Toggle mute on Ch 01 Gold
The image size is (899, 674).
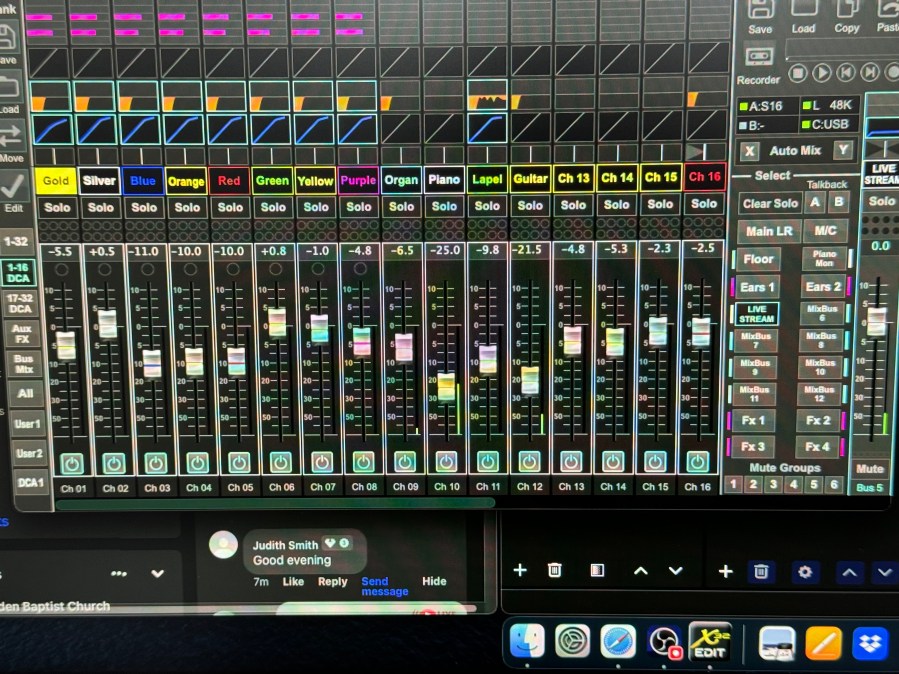pos(70,463)
